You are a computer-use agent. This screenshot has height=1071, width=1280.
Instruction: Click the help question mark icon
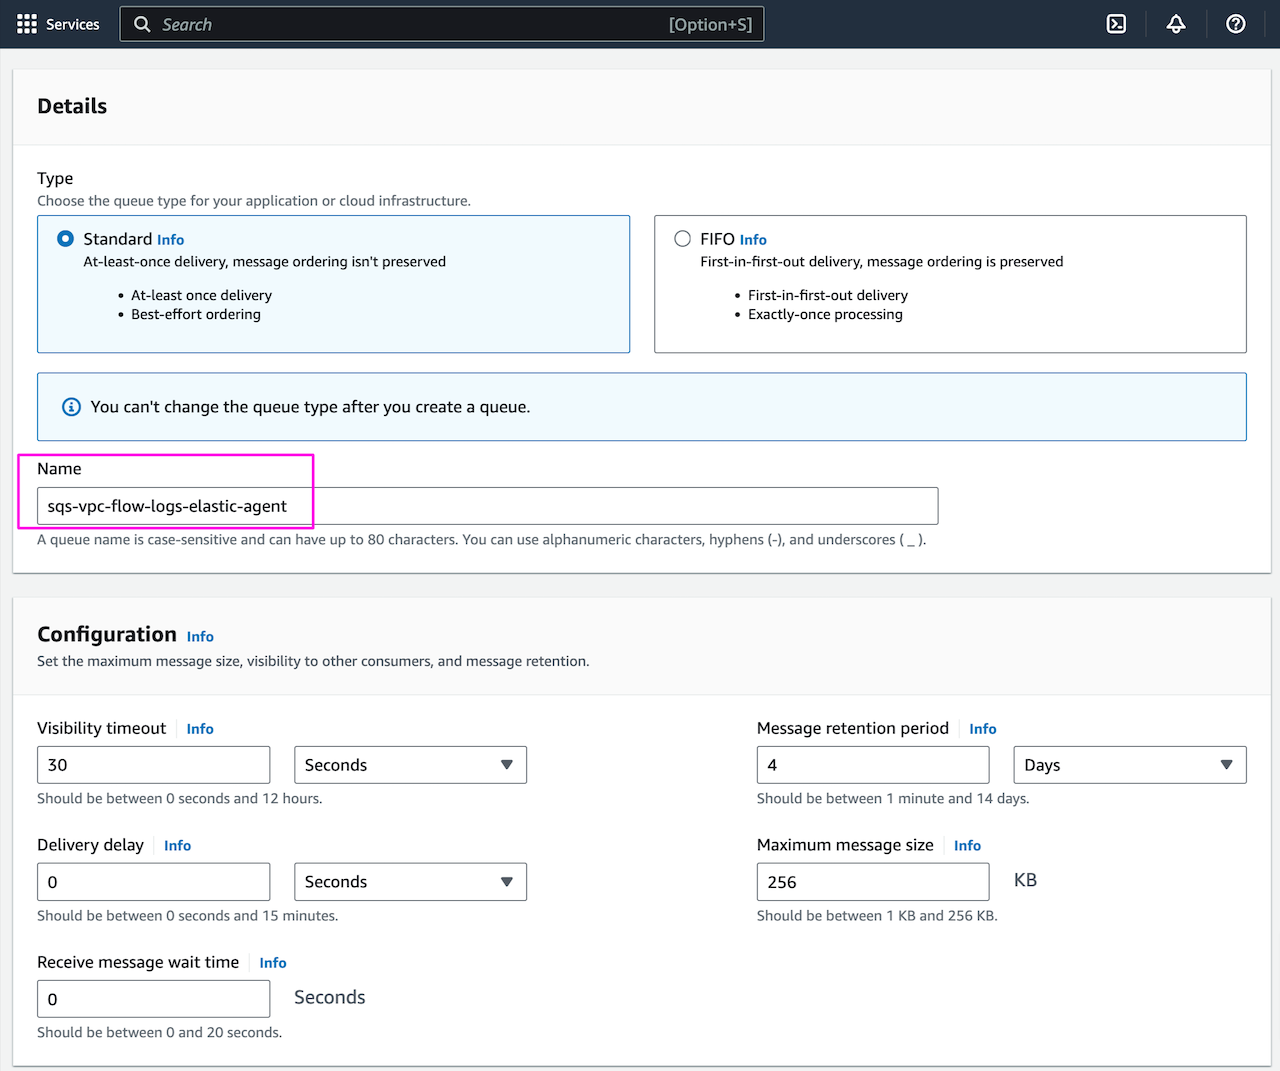1236,23
